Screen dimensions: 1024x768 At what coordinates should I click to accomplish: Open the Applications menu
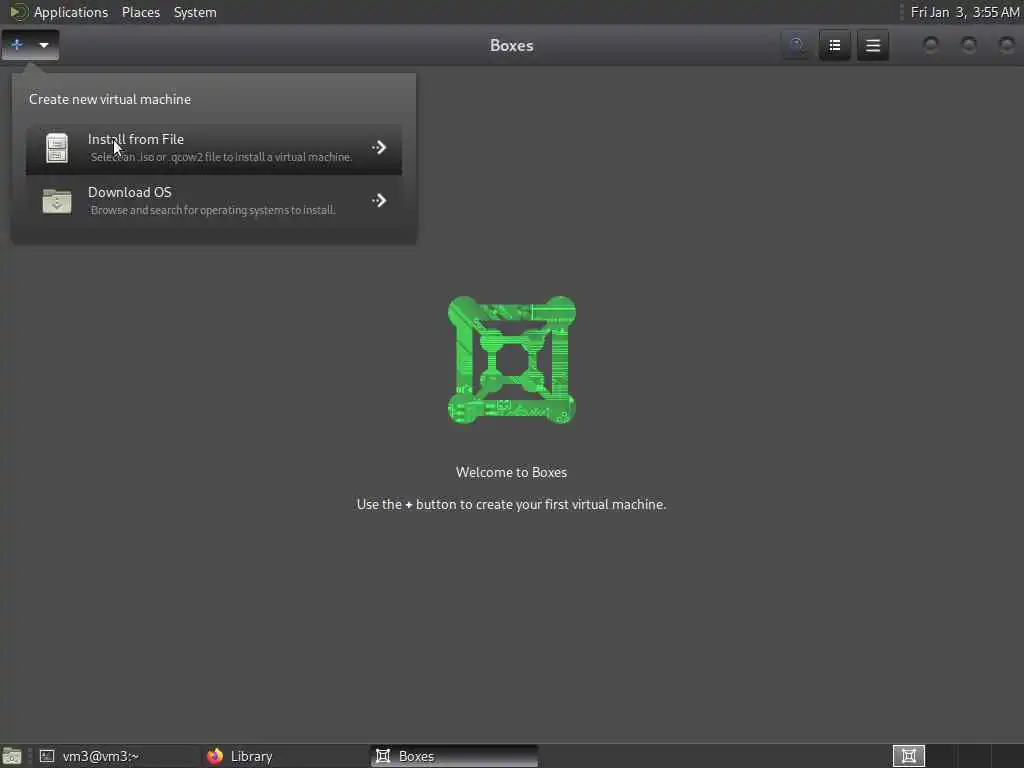point(71,12)
